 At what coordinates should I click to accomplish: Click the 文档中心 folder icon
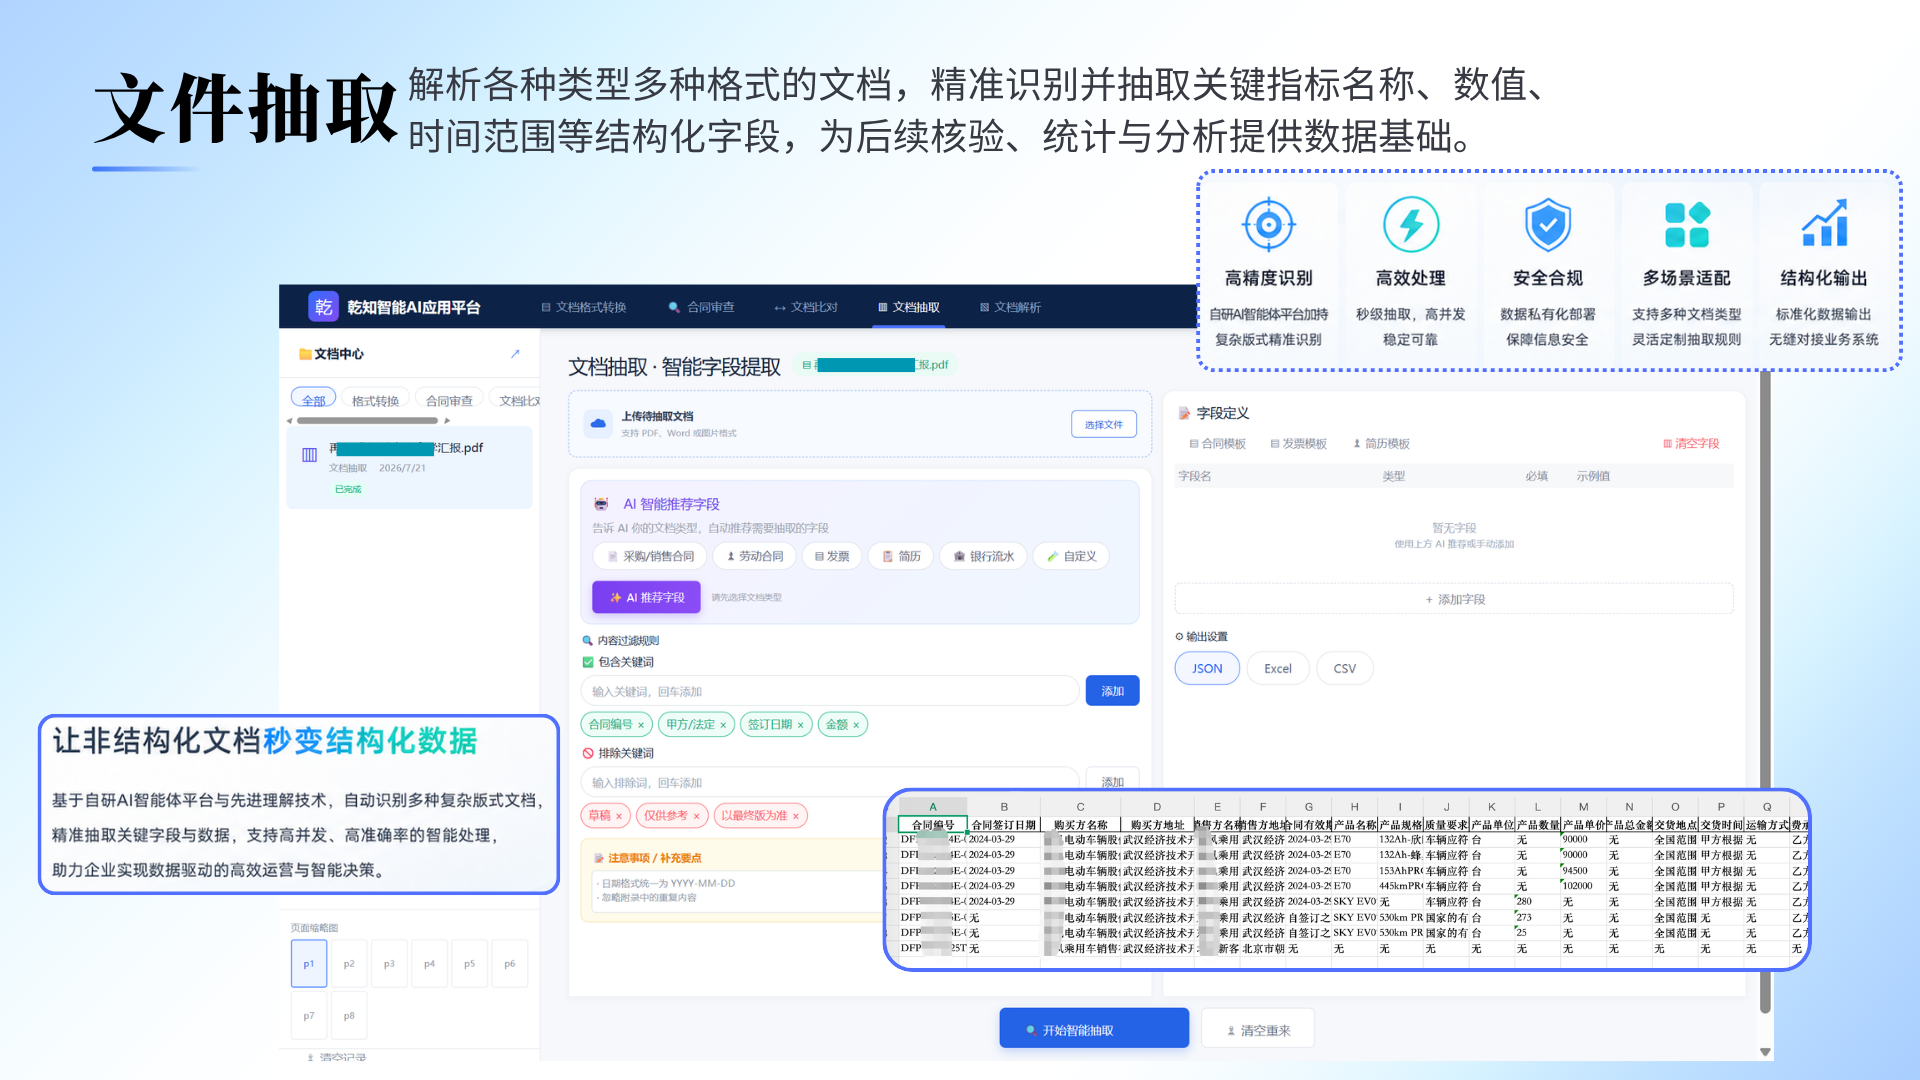305,354
